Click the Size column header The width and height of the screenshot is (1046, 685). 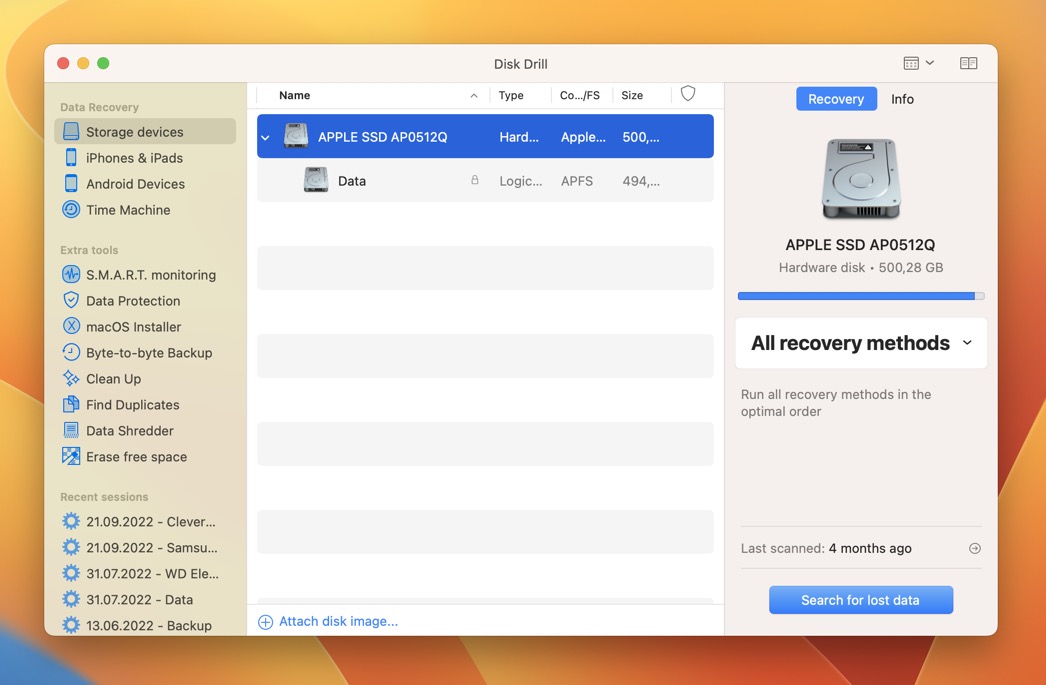[632, 95]
